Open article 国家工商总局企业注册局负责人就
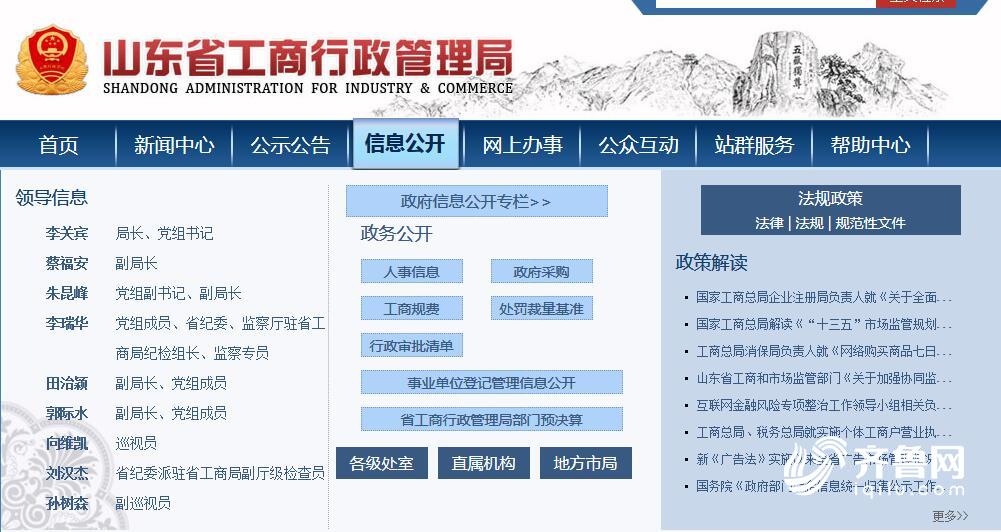Image resolution: width=1001 pixels, height=532 pixels. tap(824, 297)
